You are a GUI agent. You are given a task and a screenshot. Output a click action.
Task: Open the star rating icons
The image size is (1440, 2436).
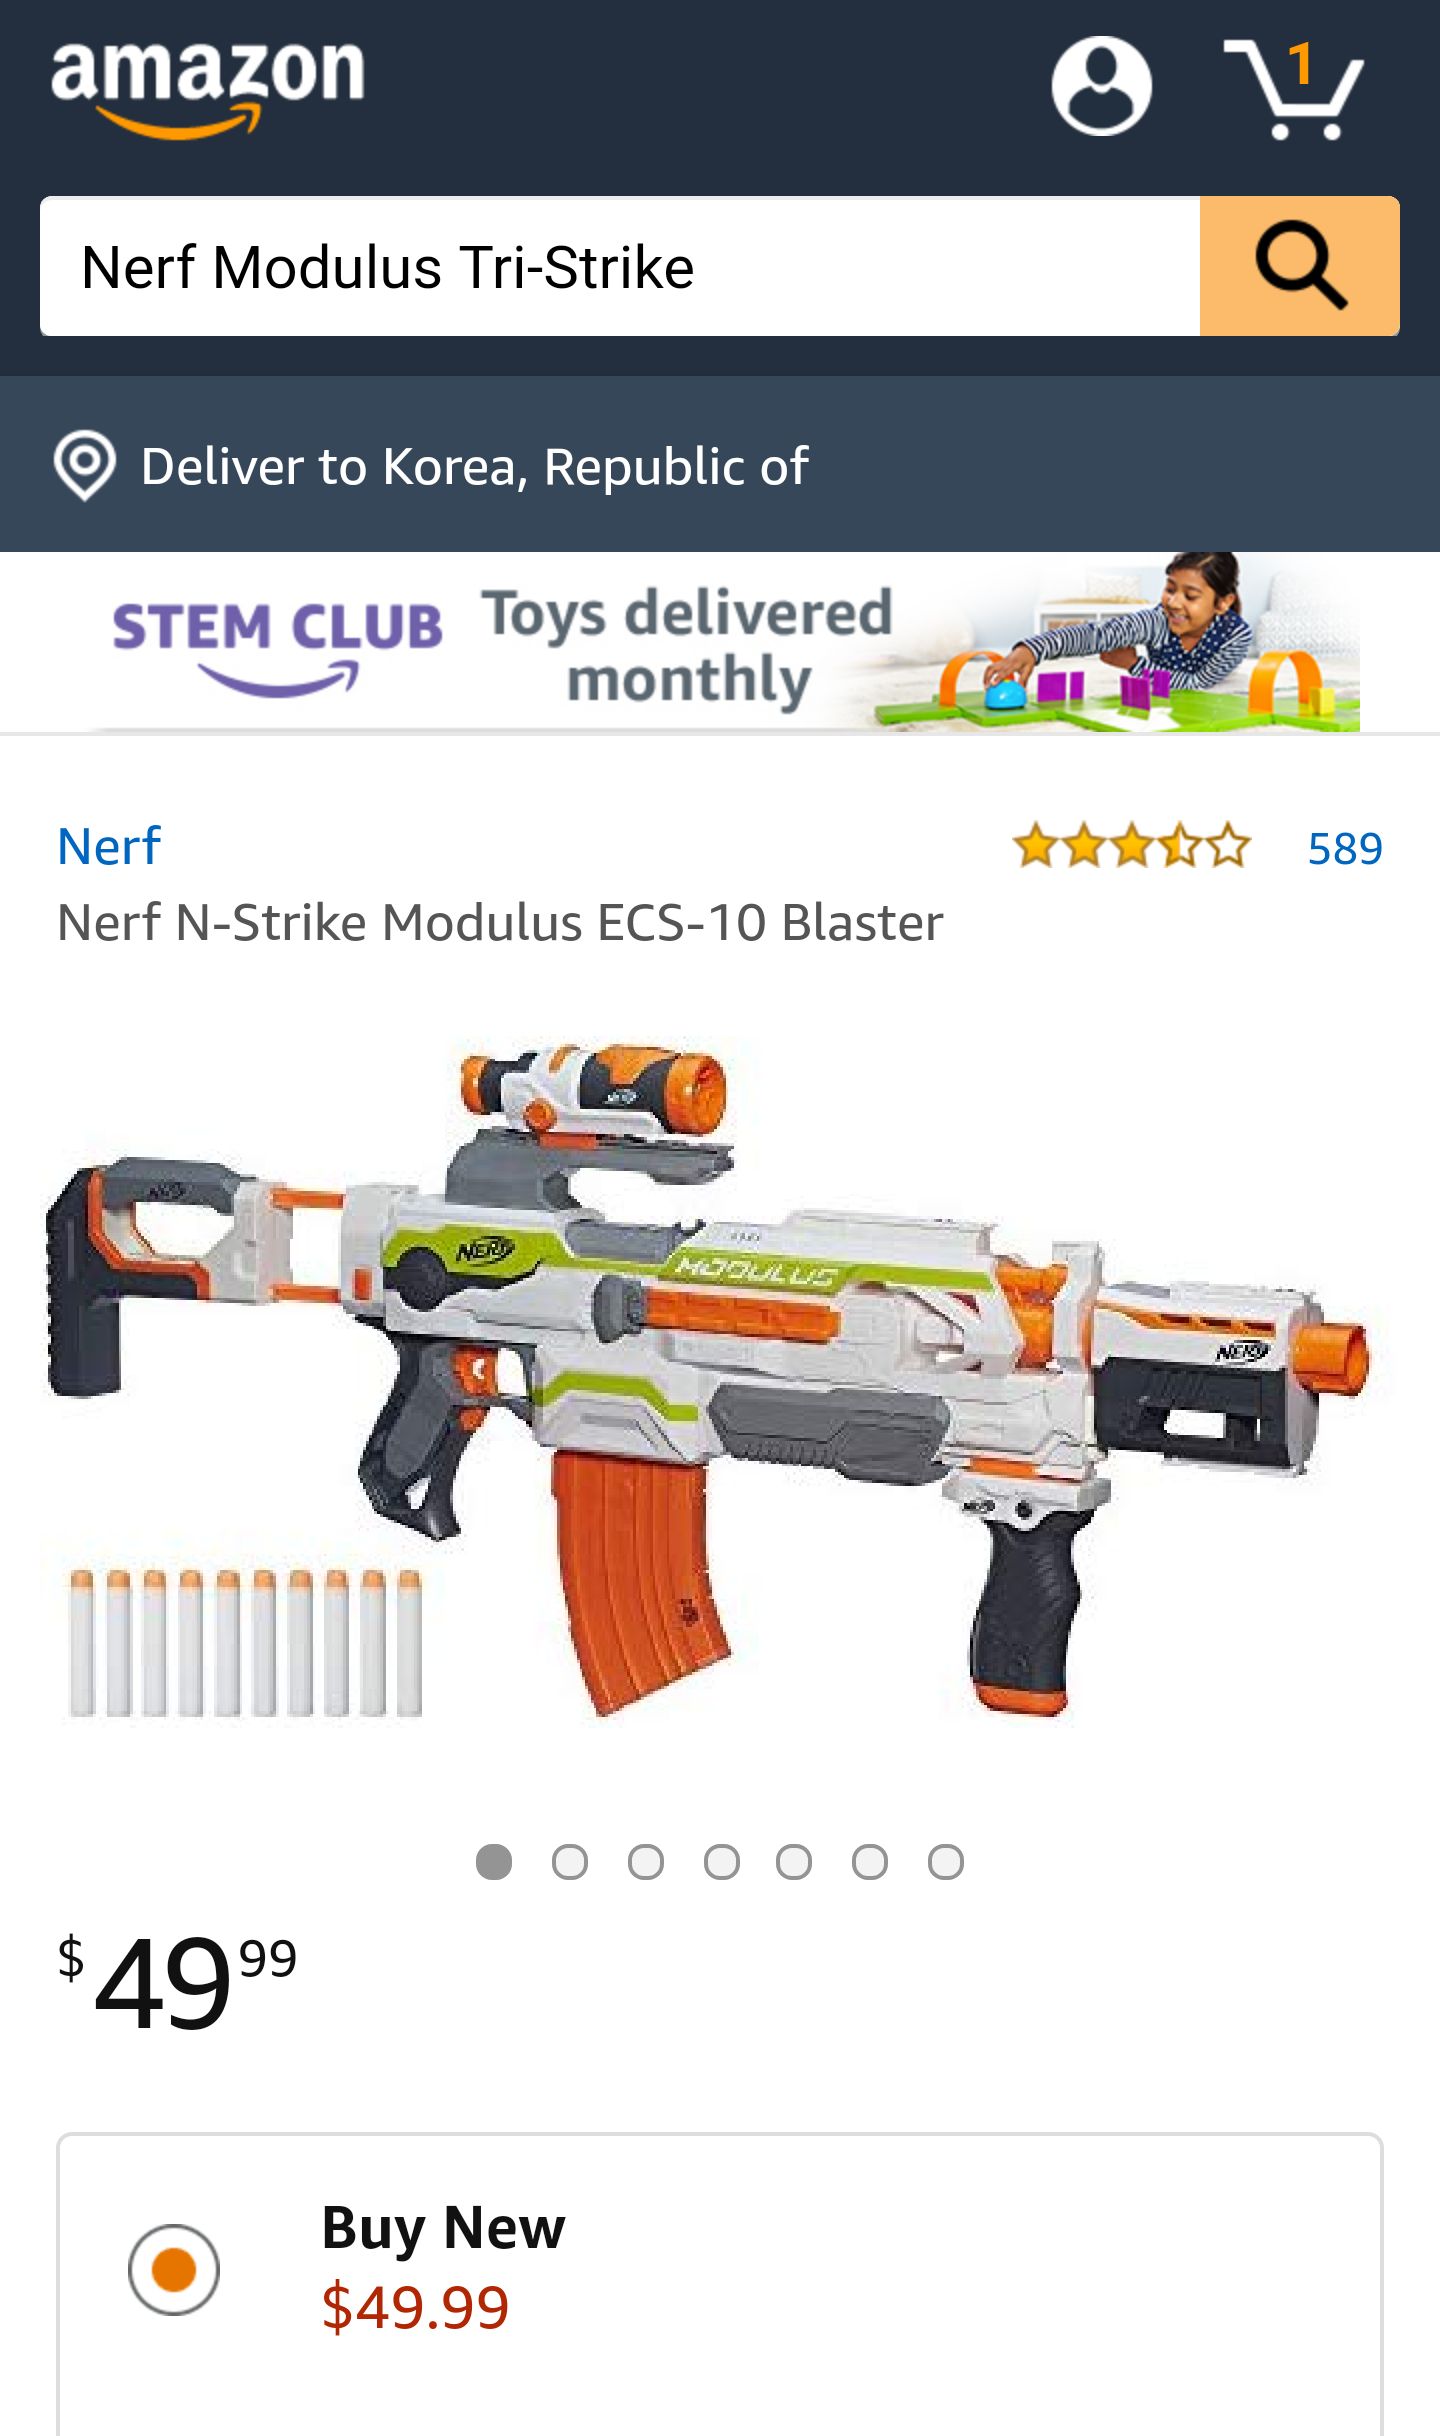tap(1131, 847)
